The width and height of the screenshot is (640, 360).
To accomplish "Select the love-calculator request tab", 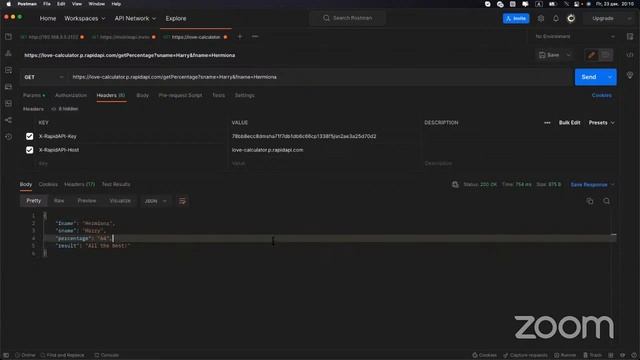I will [x=195, y=37].
